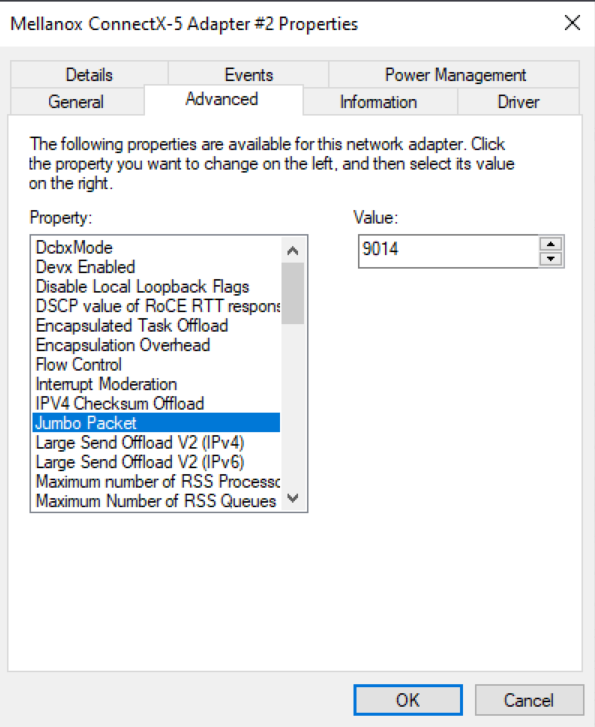595x727 pixels.
Task: Select the highlighted Jumbo Packet property
Action: (x=156, y=423)
